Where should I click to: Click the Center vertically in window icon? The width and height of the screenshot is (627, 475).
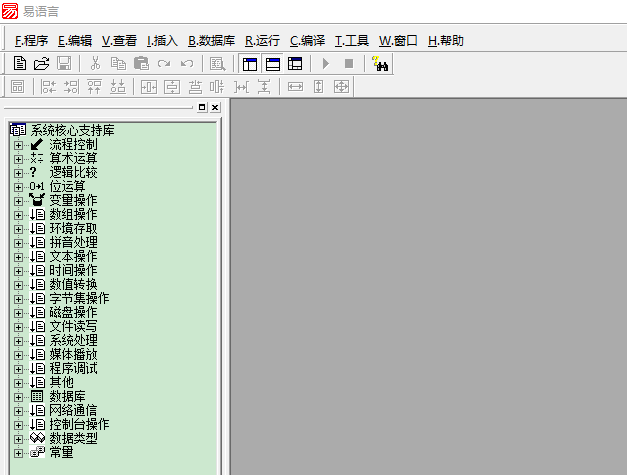coord(172,86)
